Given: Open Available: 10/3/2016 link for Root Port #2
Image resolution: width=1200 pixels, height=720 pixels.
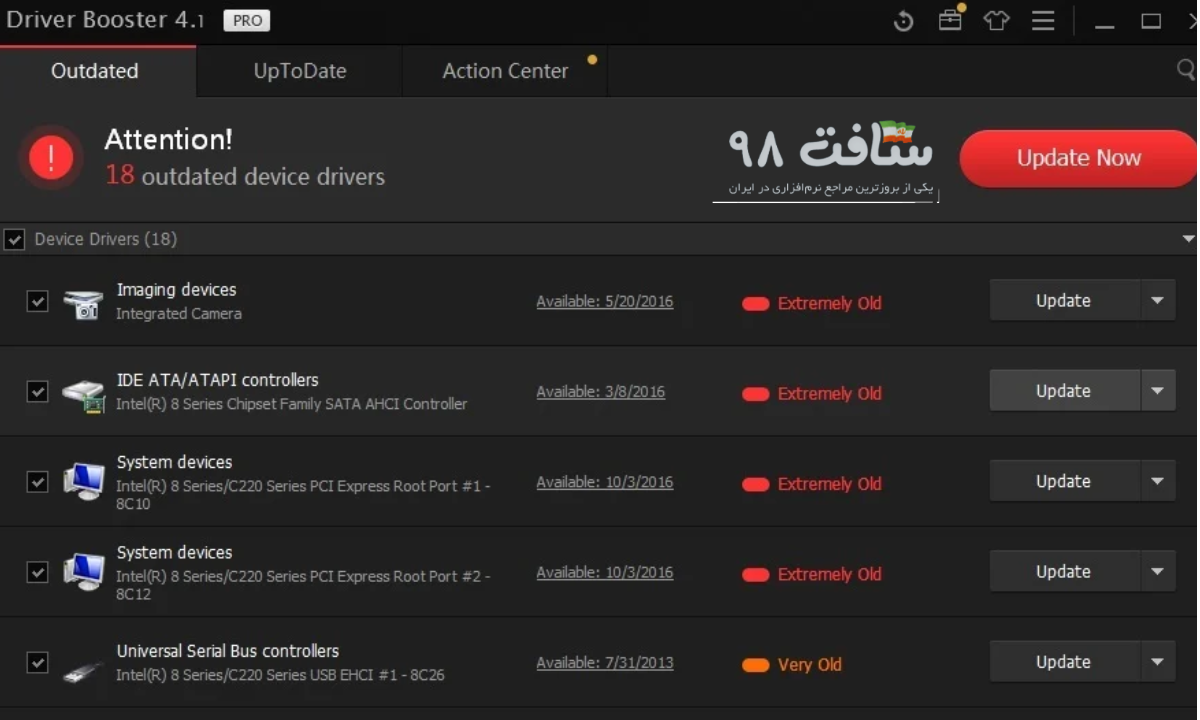Looking at the screenshot, I should 605,572.
